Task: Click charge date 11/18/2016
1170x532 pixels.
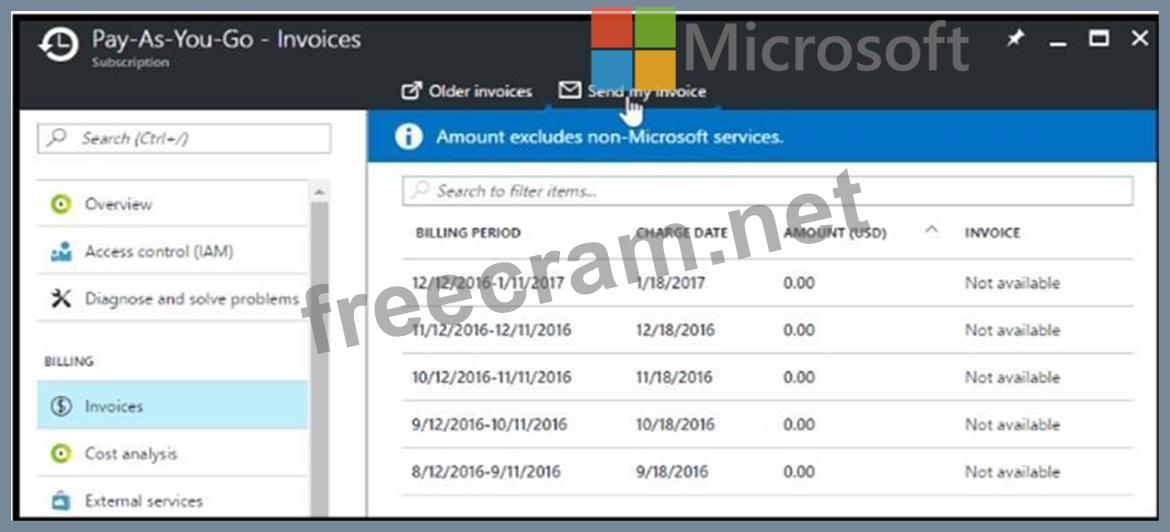Action: tap(674, 377)
